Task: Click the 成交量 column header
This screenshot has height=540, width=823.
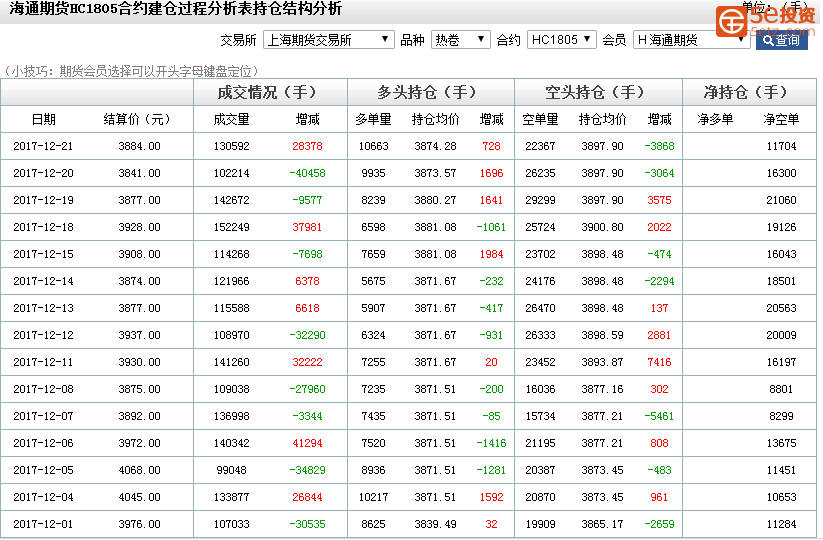Action: pyautogui.click(x=231, y=120)
